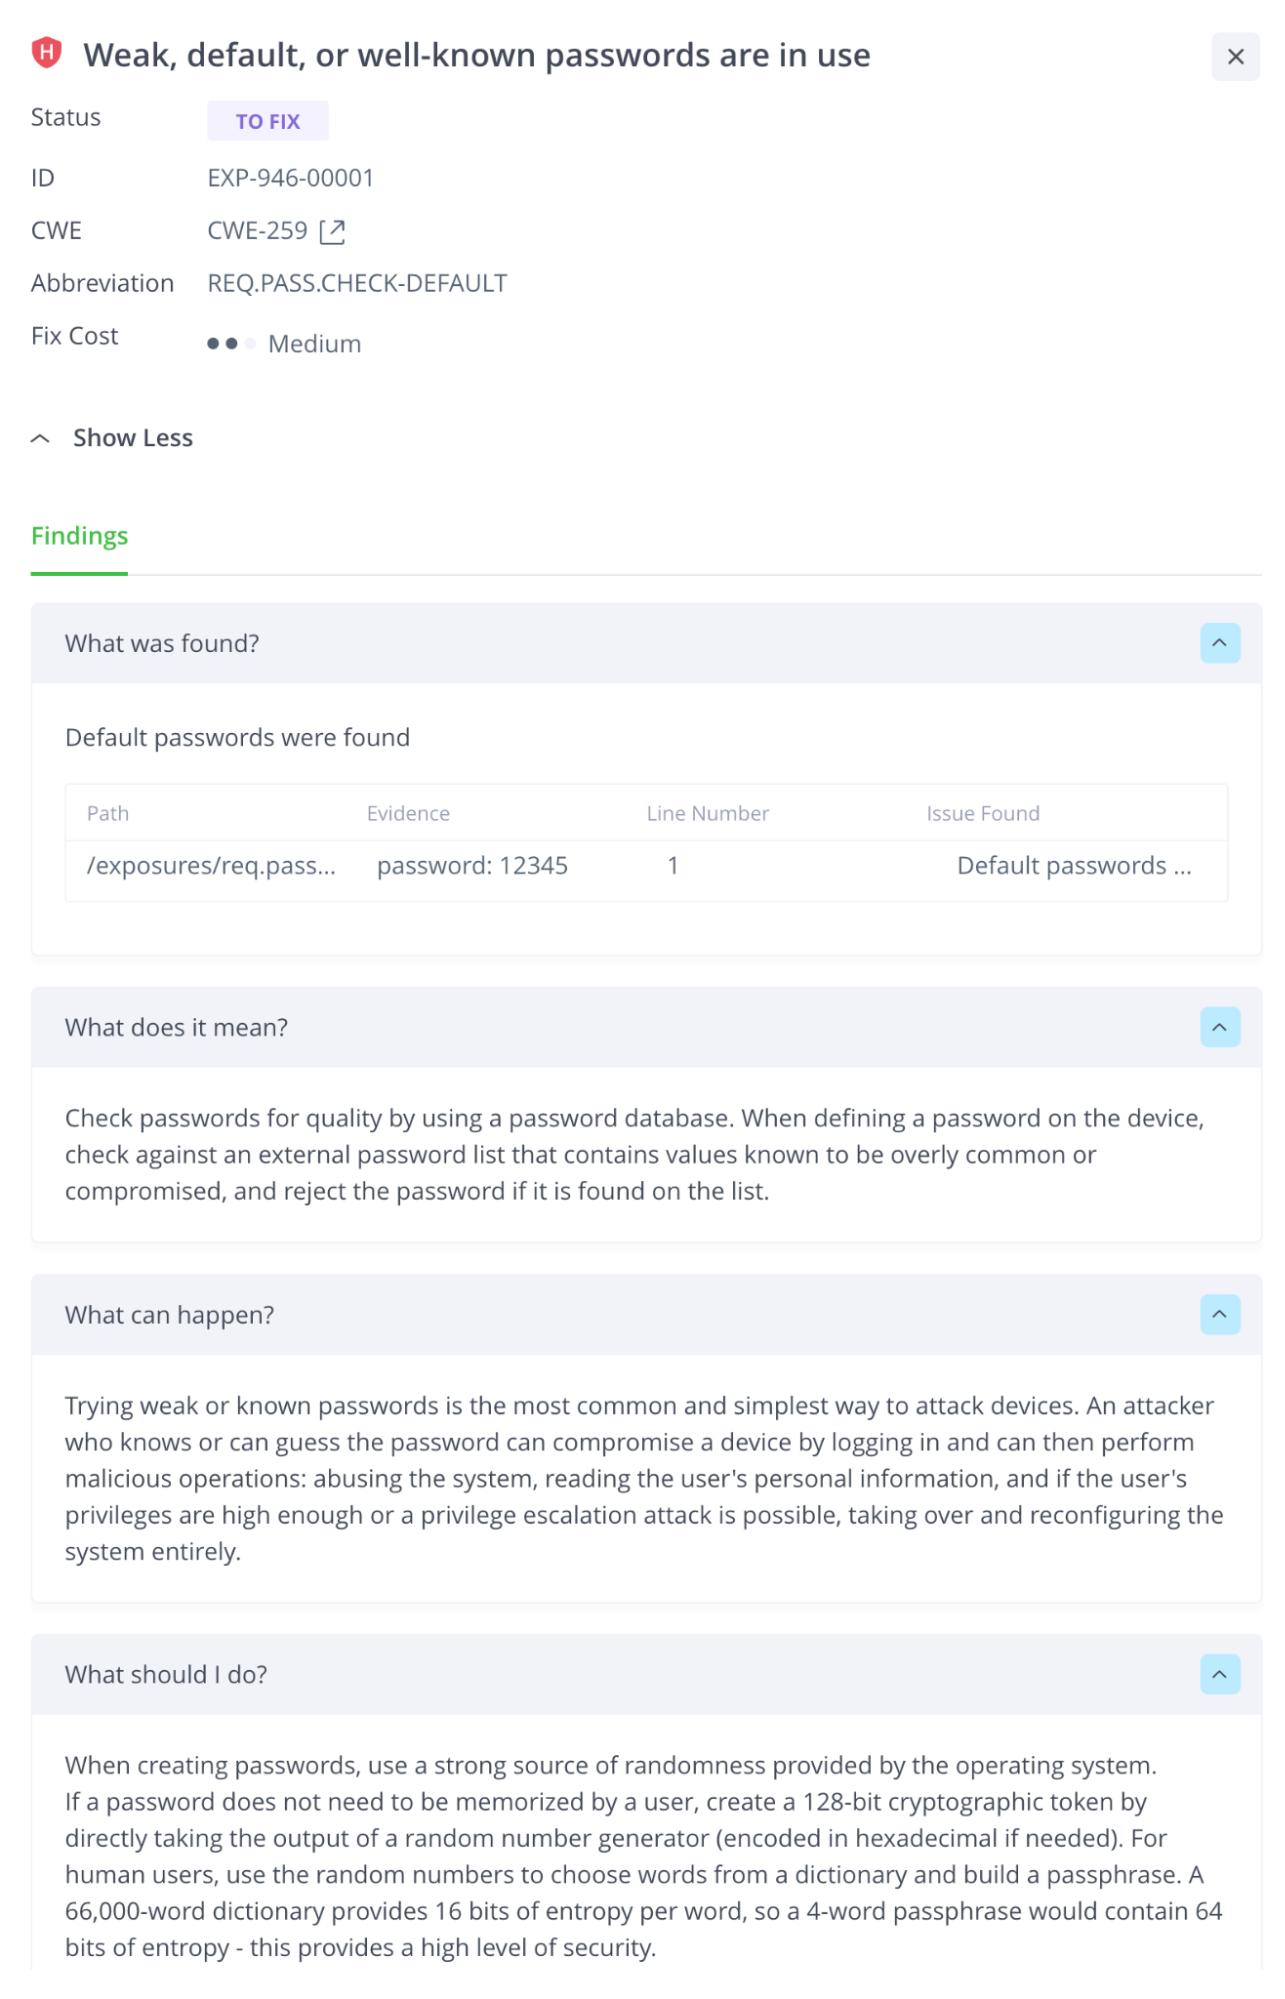Click the Show Less text
The width and height of the screenshot is (1285, 1999).
tap(133, 438)
